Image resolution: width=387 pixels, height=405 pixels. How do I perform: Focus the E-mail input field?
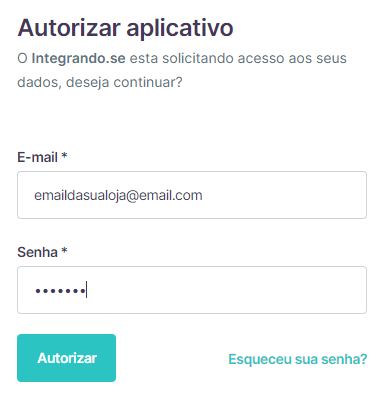click(x=192, y=195)
